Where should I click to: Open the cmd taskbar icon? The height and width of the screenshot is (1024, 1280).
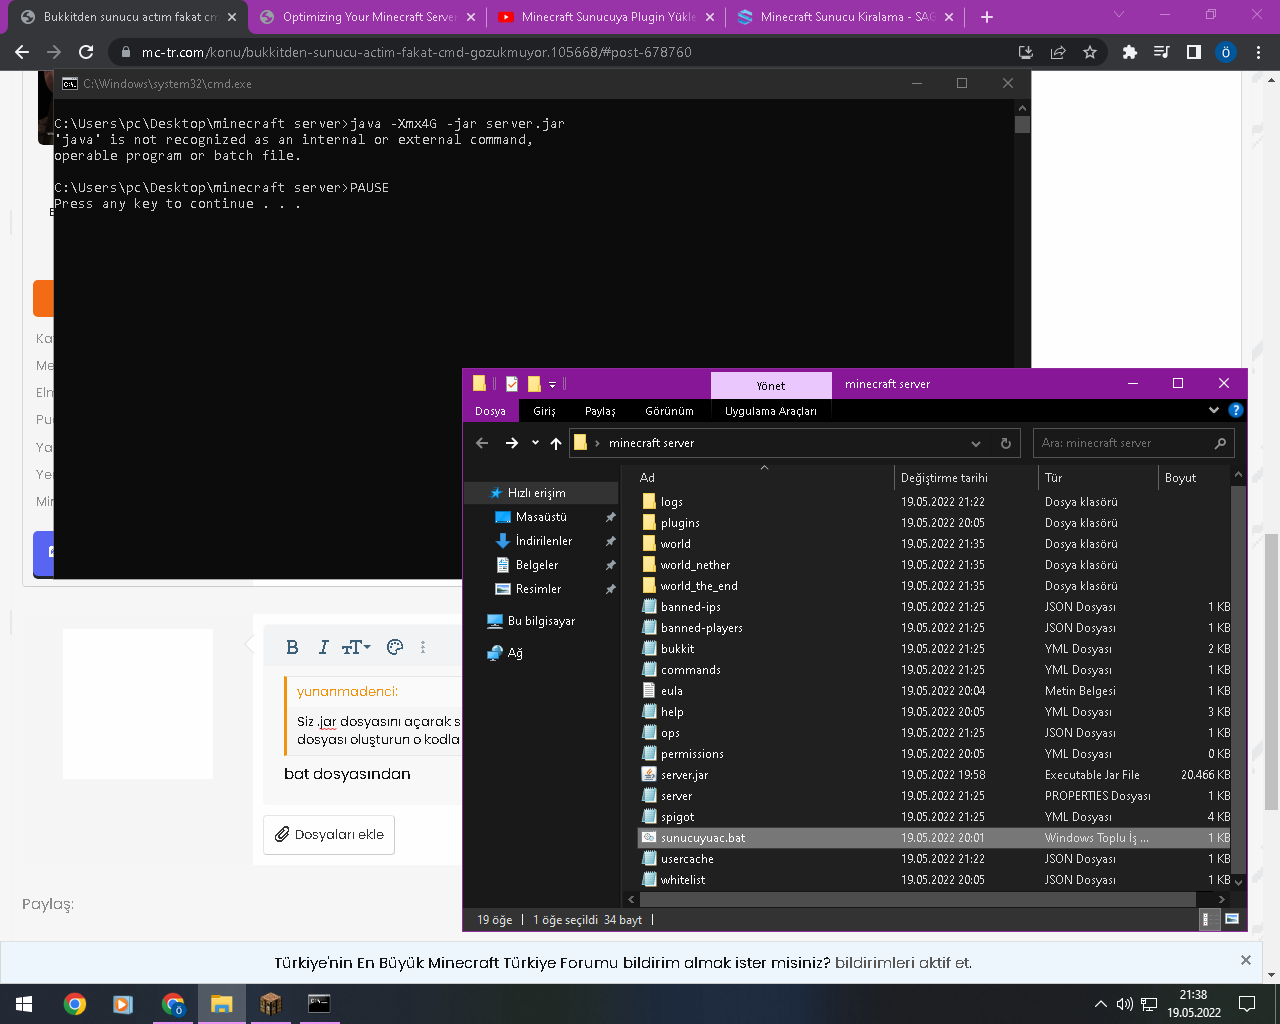point(319,1004)
